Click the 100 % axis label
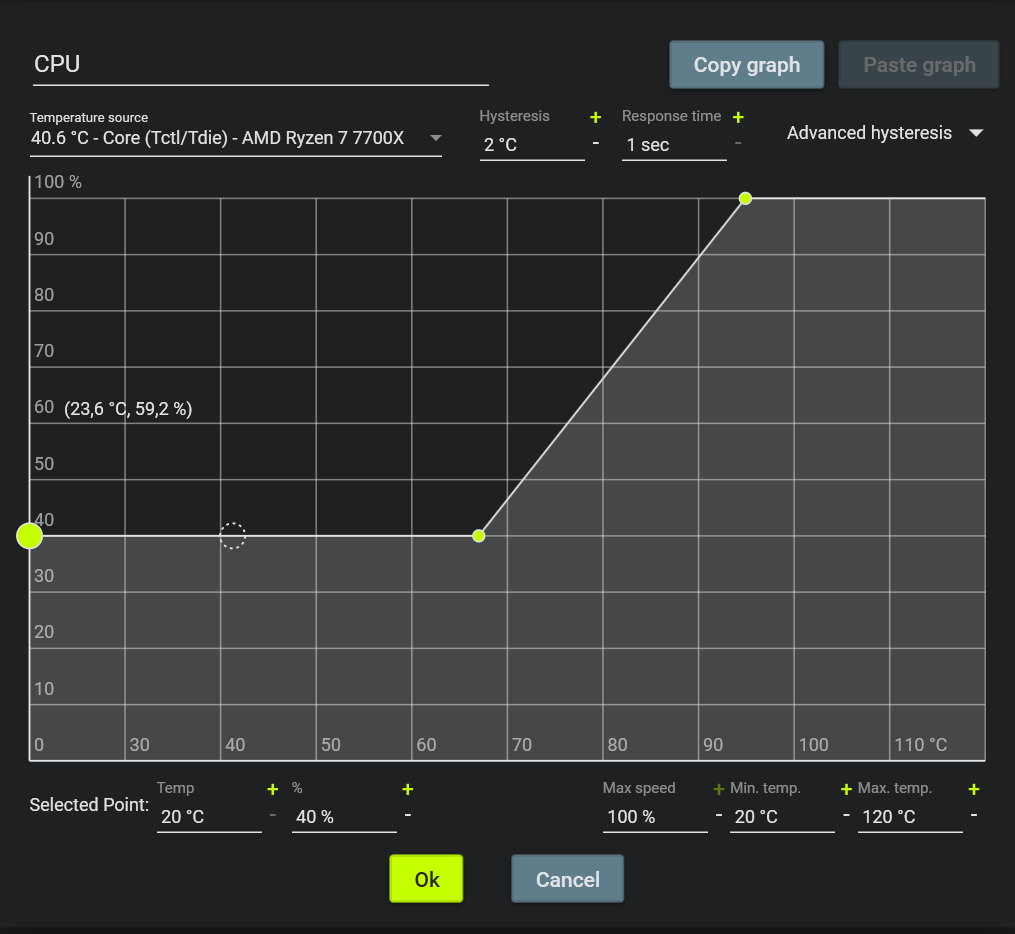The width and height of the screenshot is (1015, 934). click(x=58, y=182)
